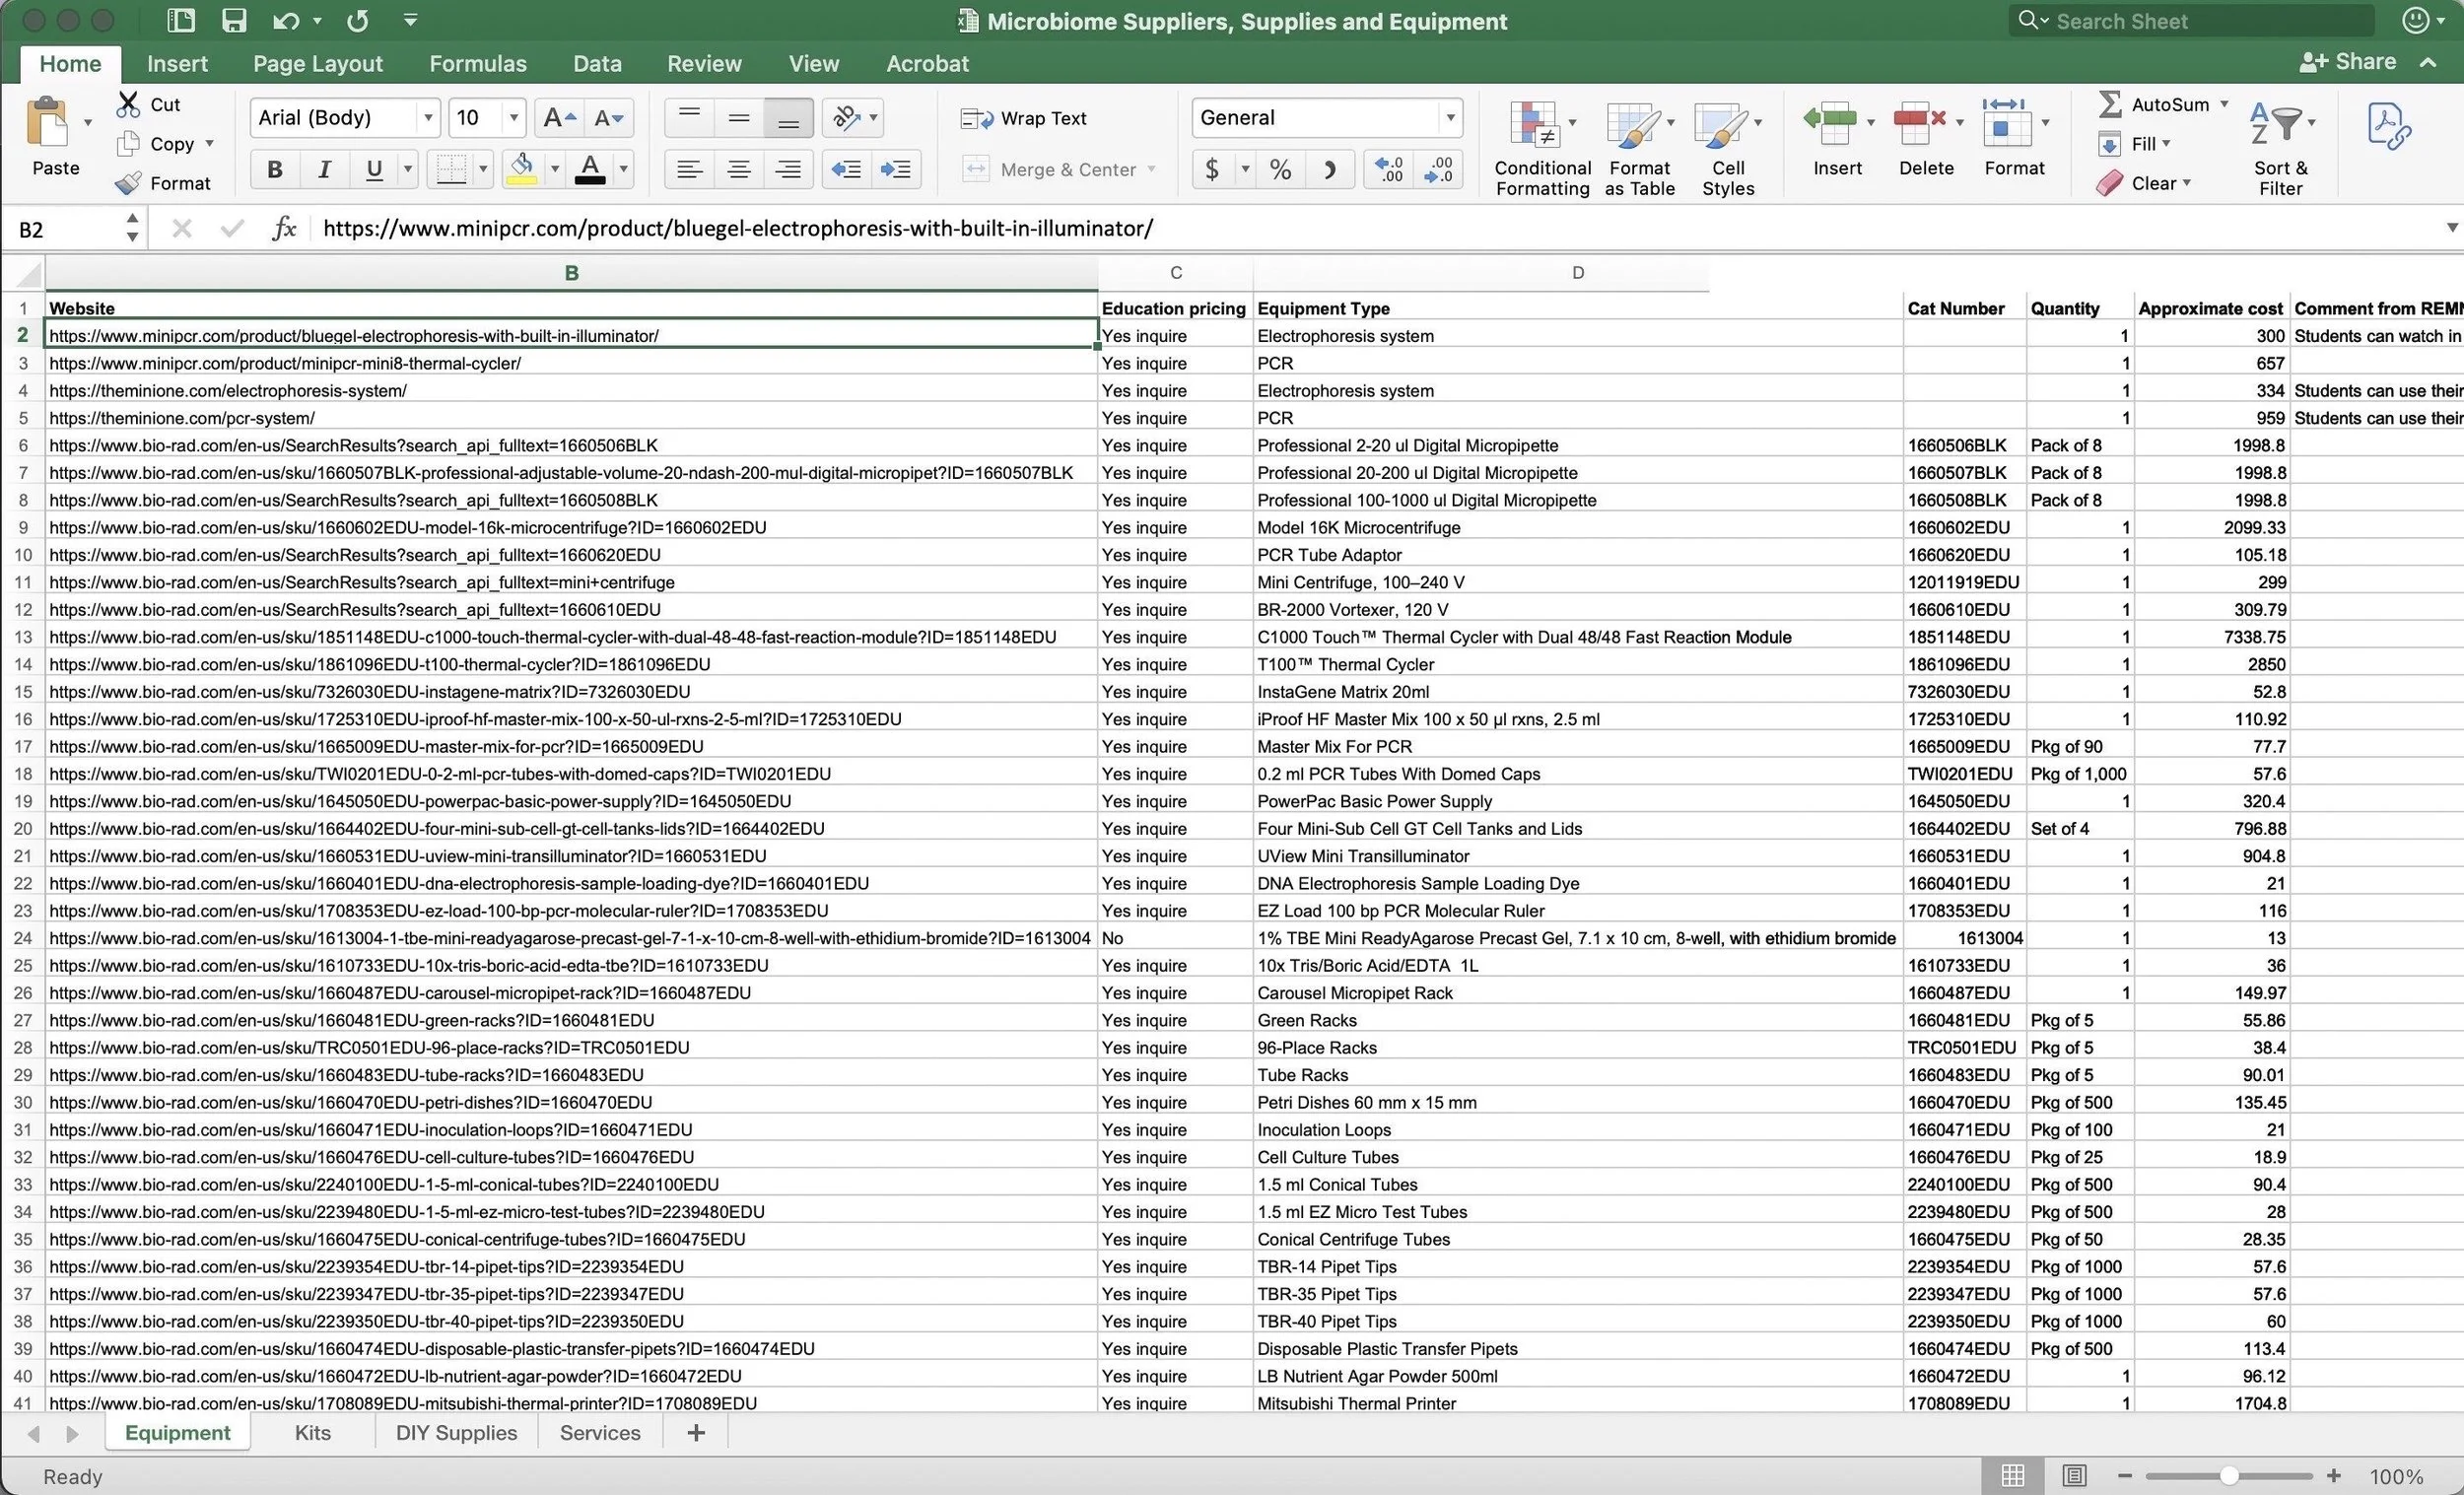
Task: Toggle Bold formatting
Action: pos(274,169)
